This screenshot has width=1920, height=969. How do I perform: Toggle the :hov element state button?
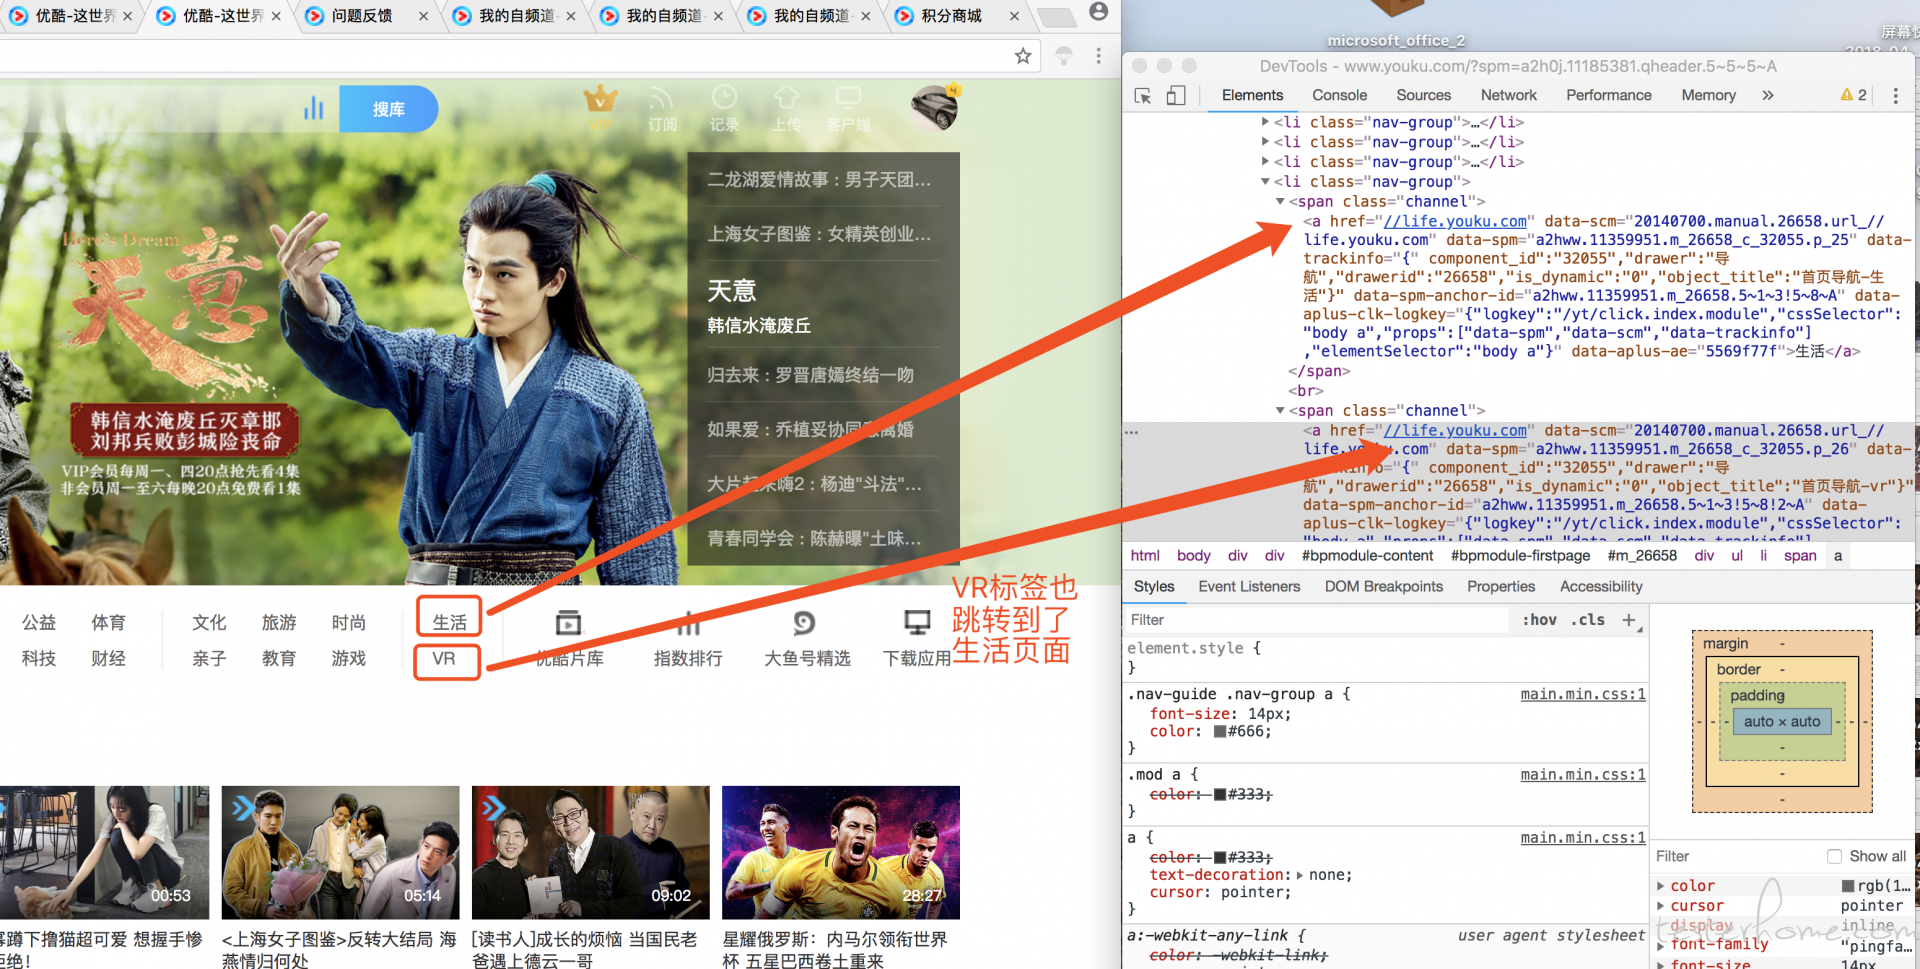1539,620
